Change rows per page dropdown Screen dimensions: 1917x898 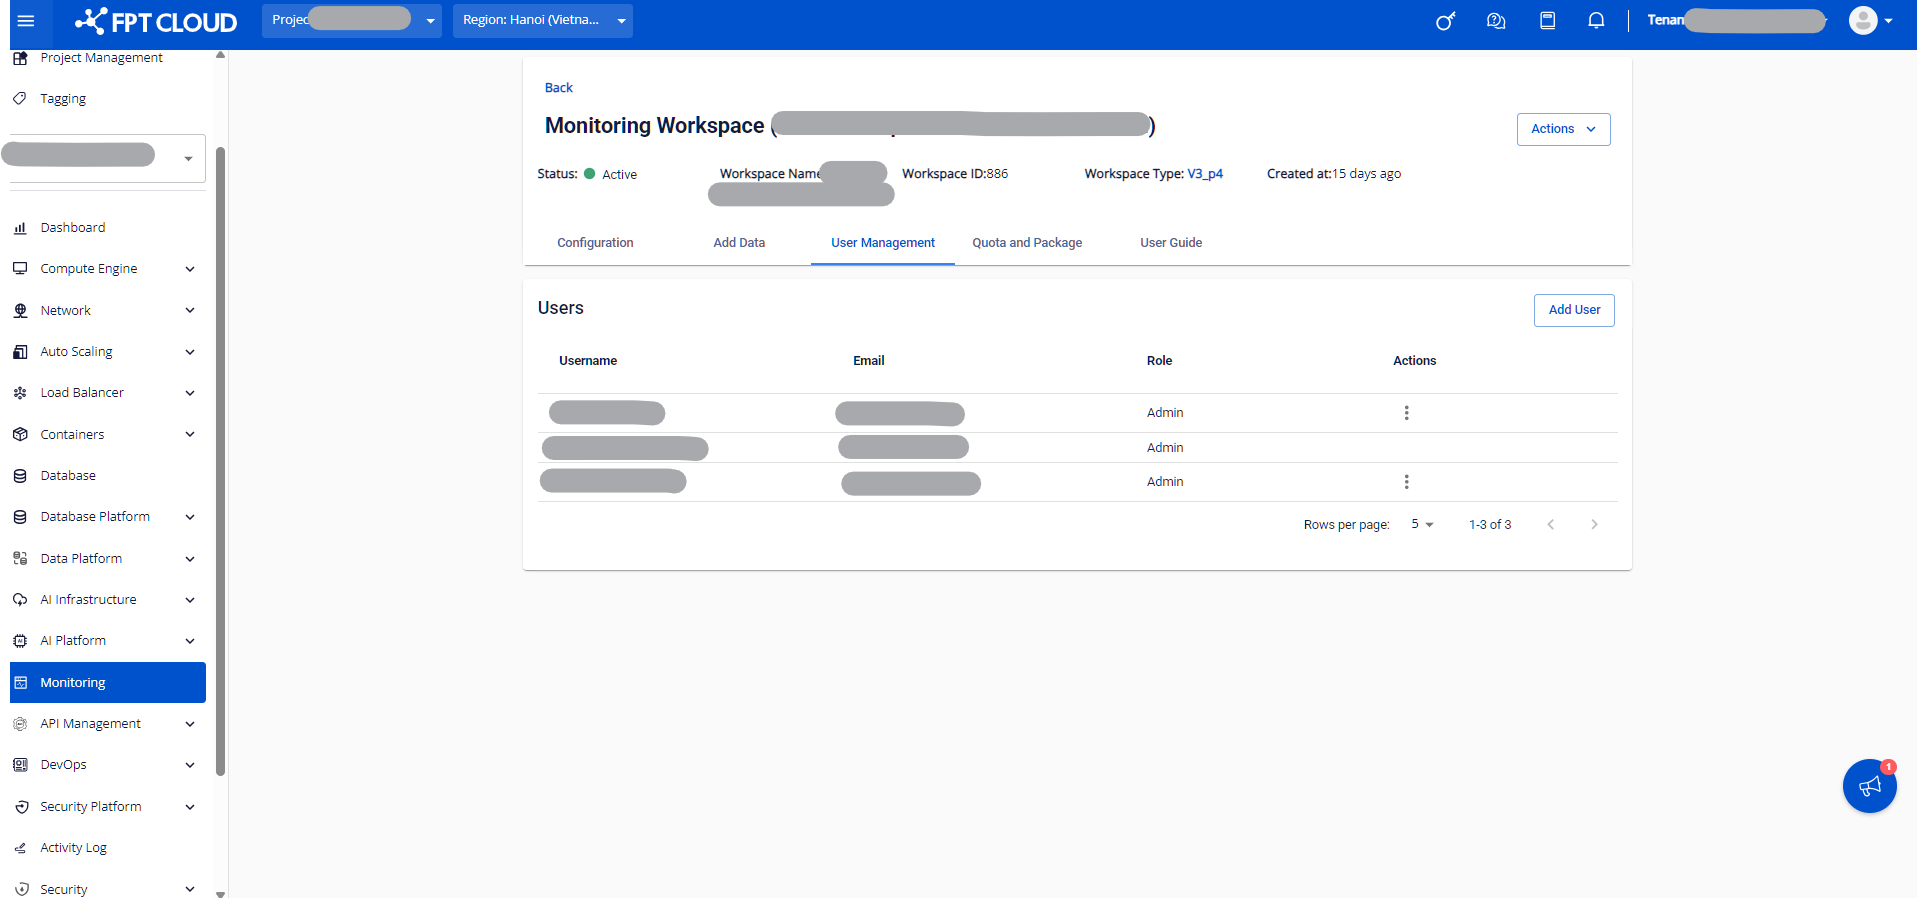coord(1422,525)
